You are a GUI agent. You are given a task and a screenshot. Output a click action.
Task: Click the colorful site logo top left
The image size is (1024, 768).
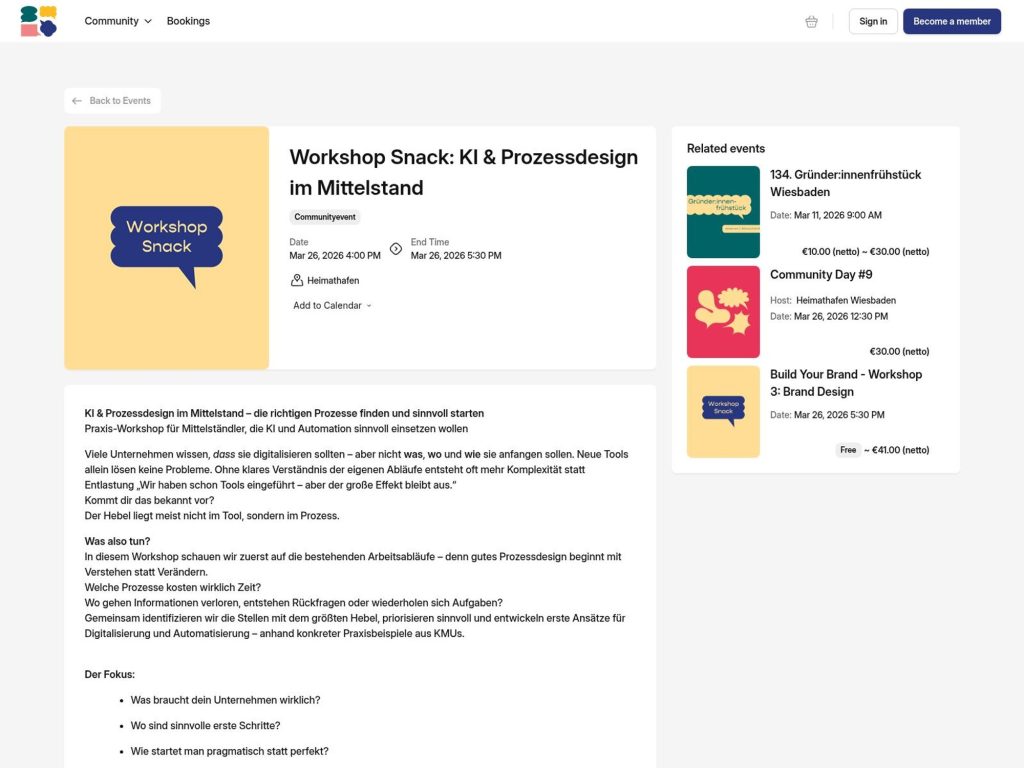38,20
